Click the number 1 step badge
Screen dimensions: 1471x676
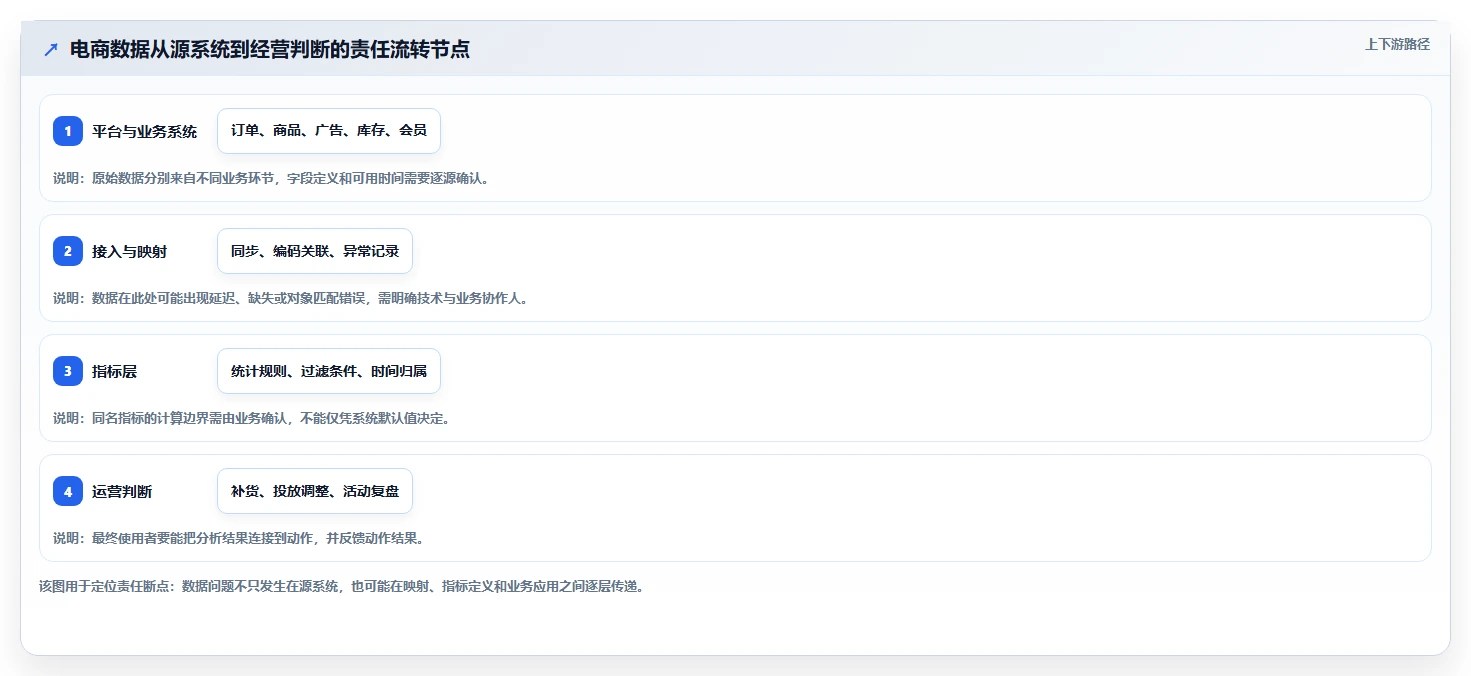point(68,131)
